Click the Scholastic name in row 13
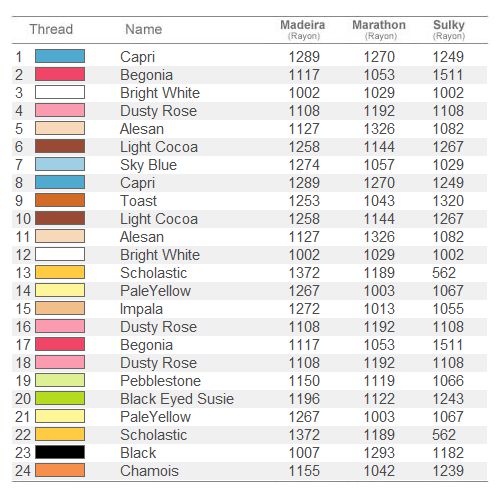 click(x=153, y=273)
